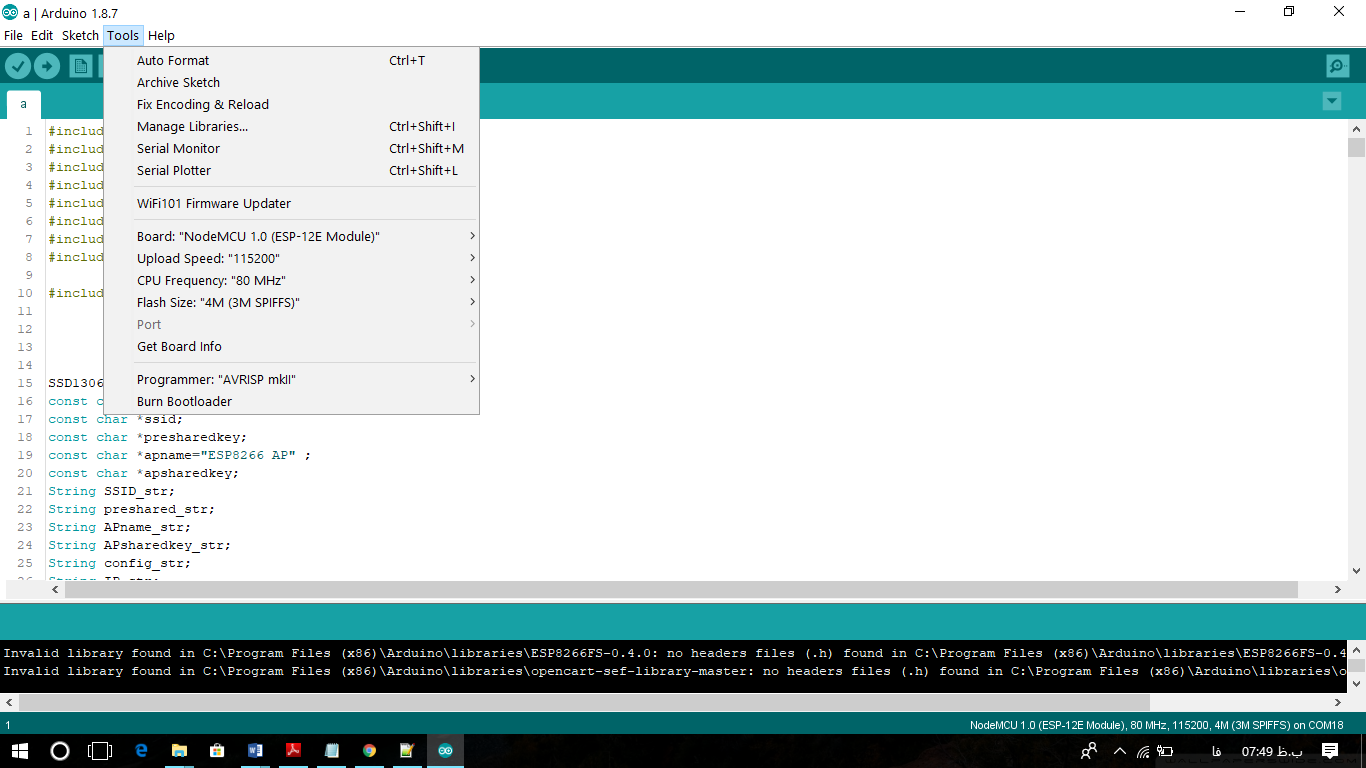Switch to Google Chrome taskbar icon
This screenshot has width=1366, height=768.
pyautogui.click(x=369, y=750)
